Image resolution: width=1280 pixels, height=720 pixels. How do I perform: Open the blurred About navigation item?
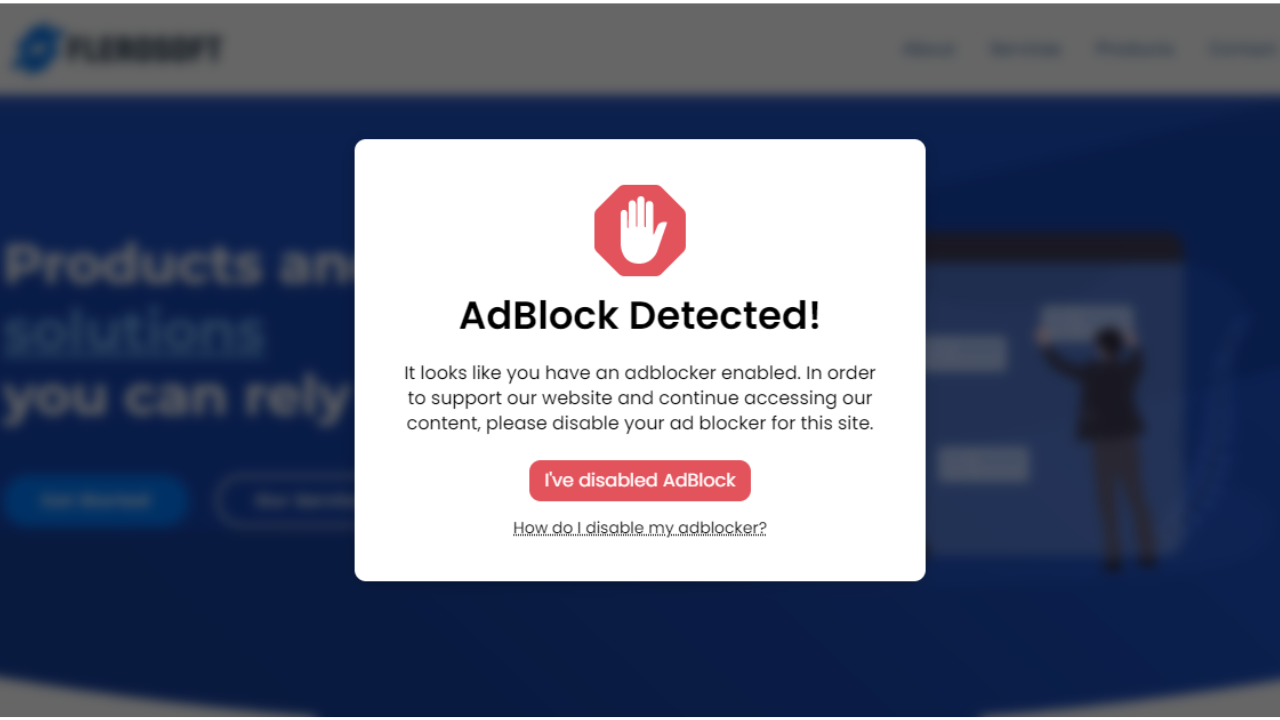tap(929, 49)
